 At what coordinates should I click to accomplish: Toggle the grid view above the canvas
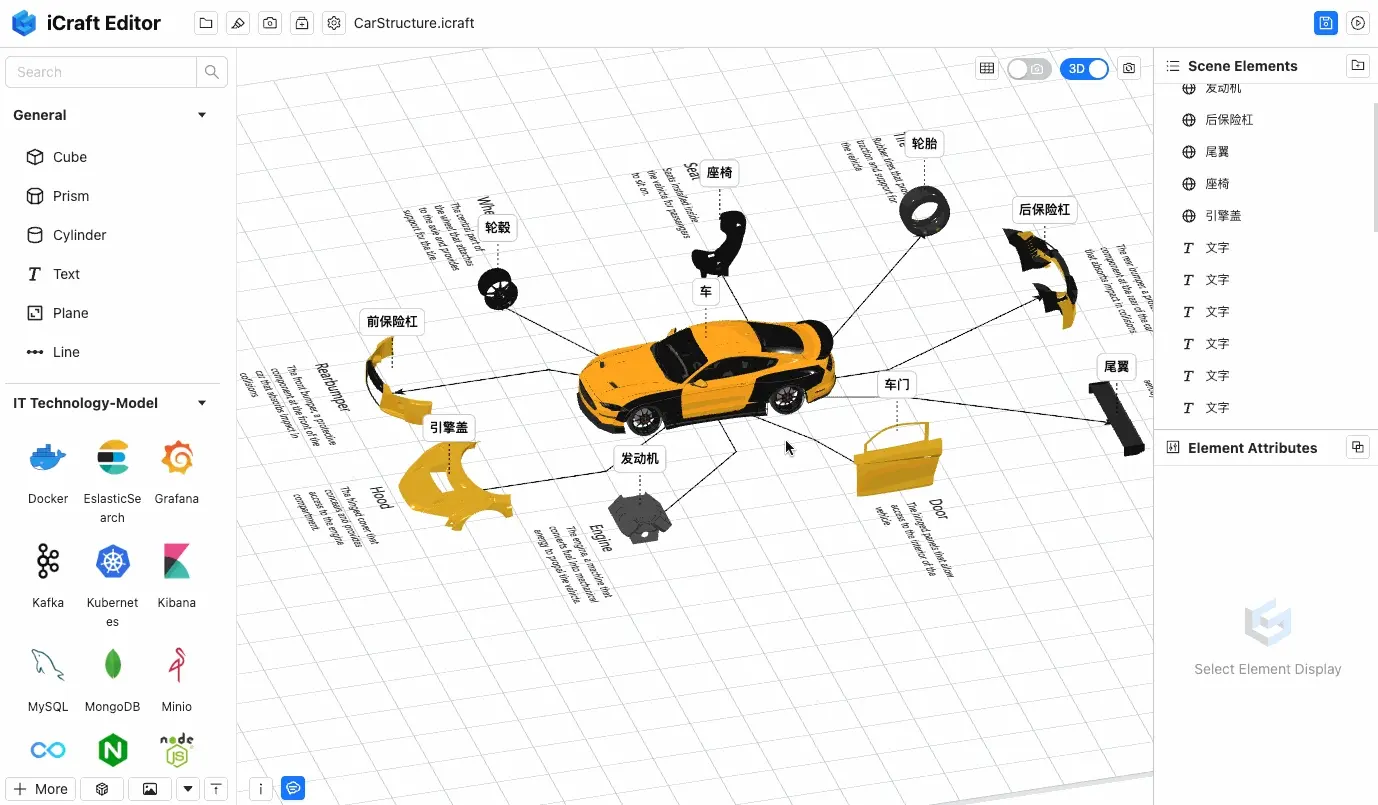point(987,68)
